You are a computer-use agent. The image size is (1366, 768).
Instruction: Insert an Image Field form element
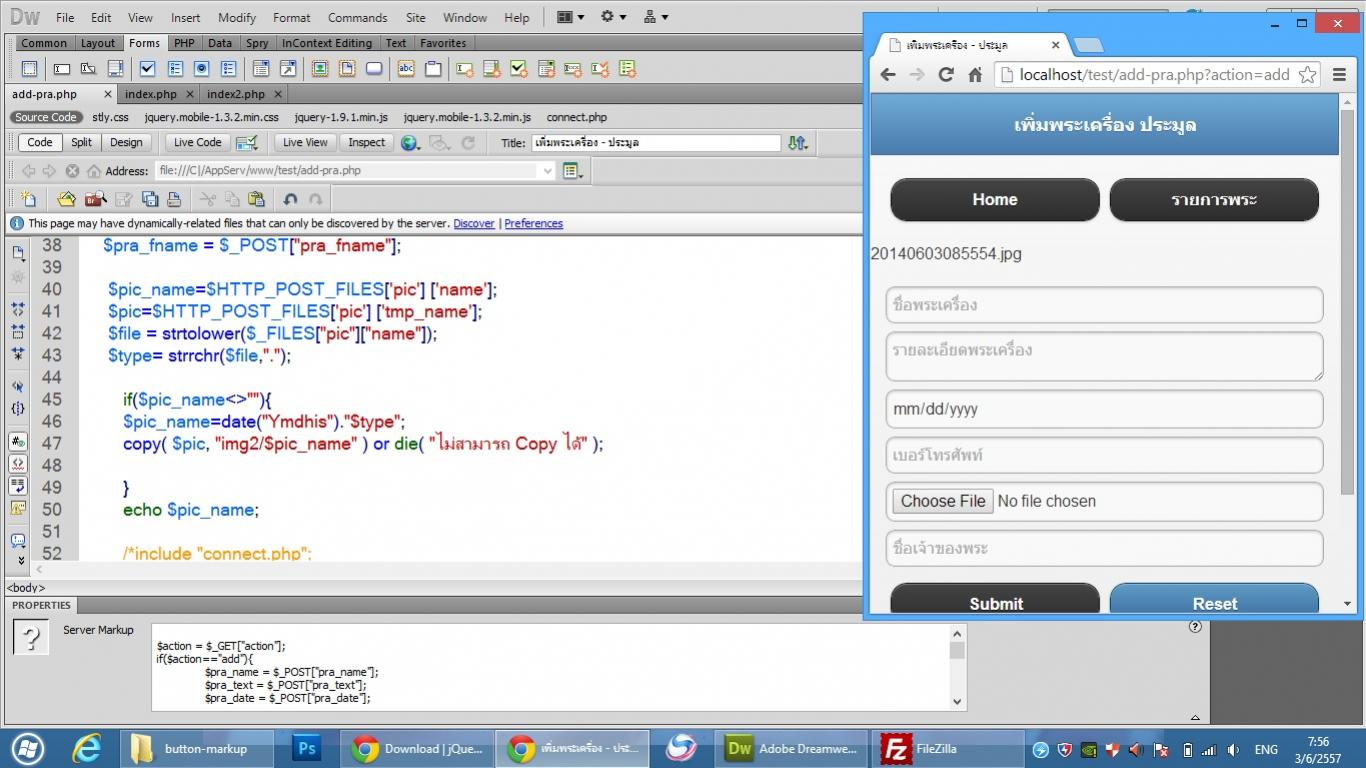pos(320,69)
